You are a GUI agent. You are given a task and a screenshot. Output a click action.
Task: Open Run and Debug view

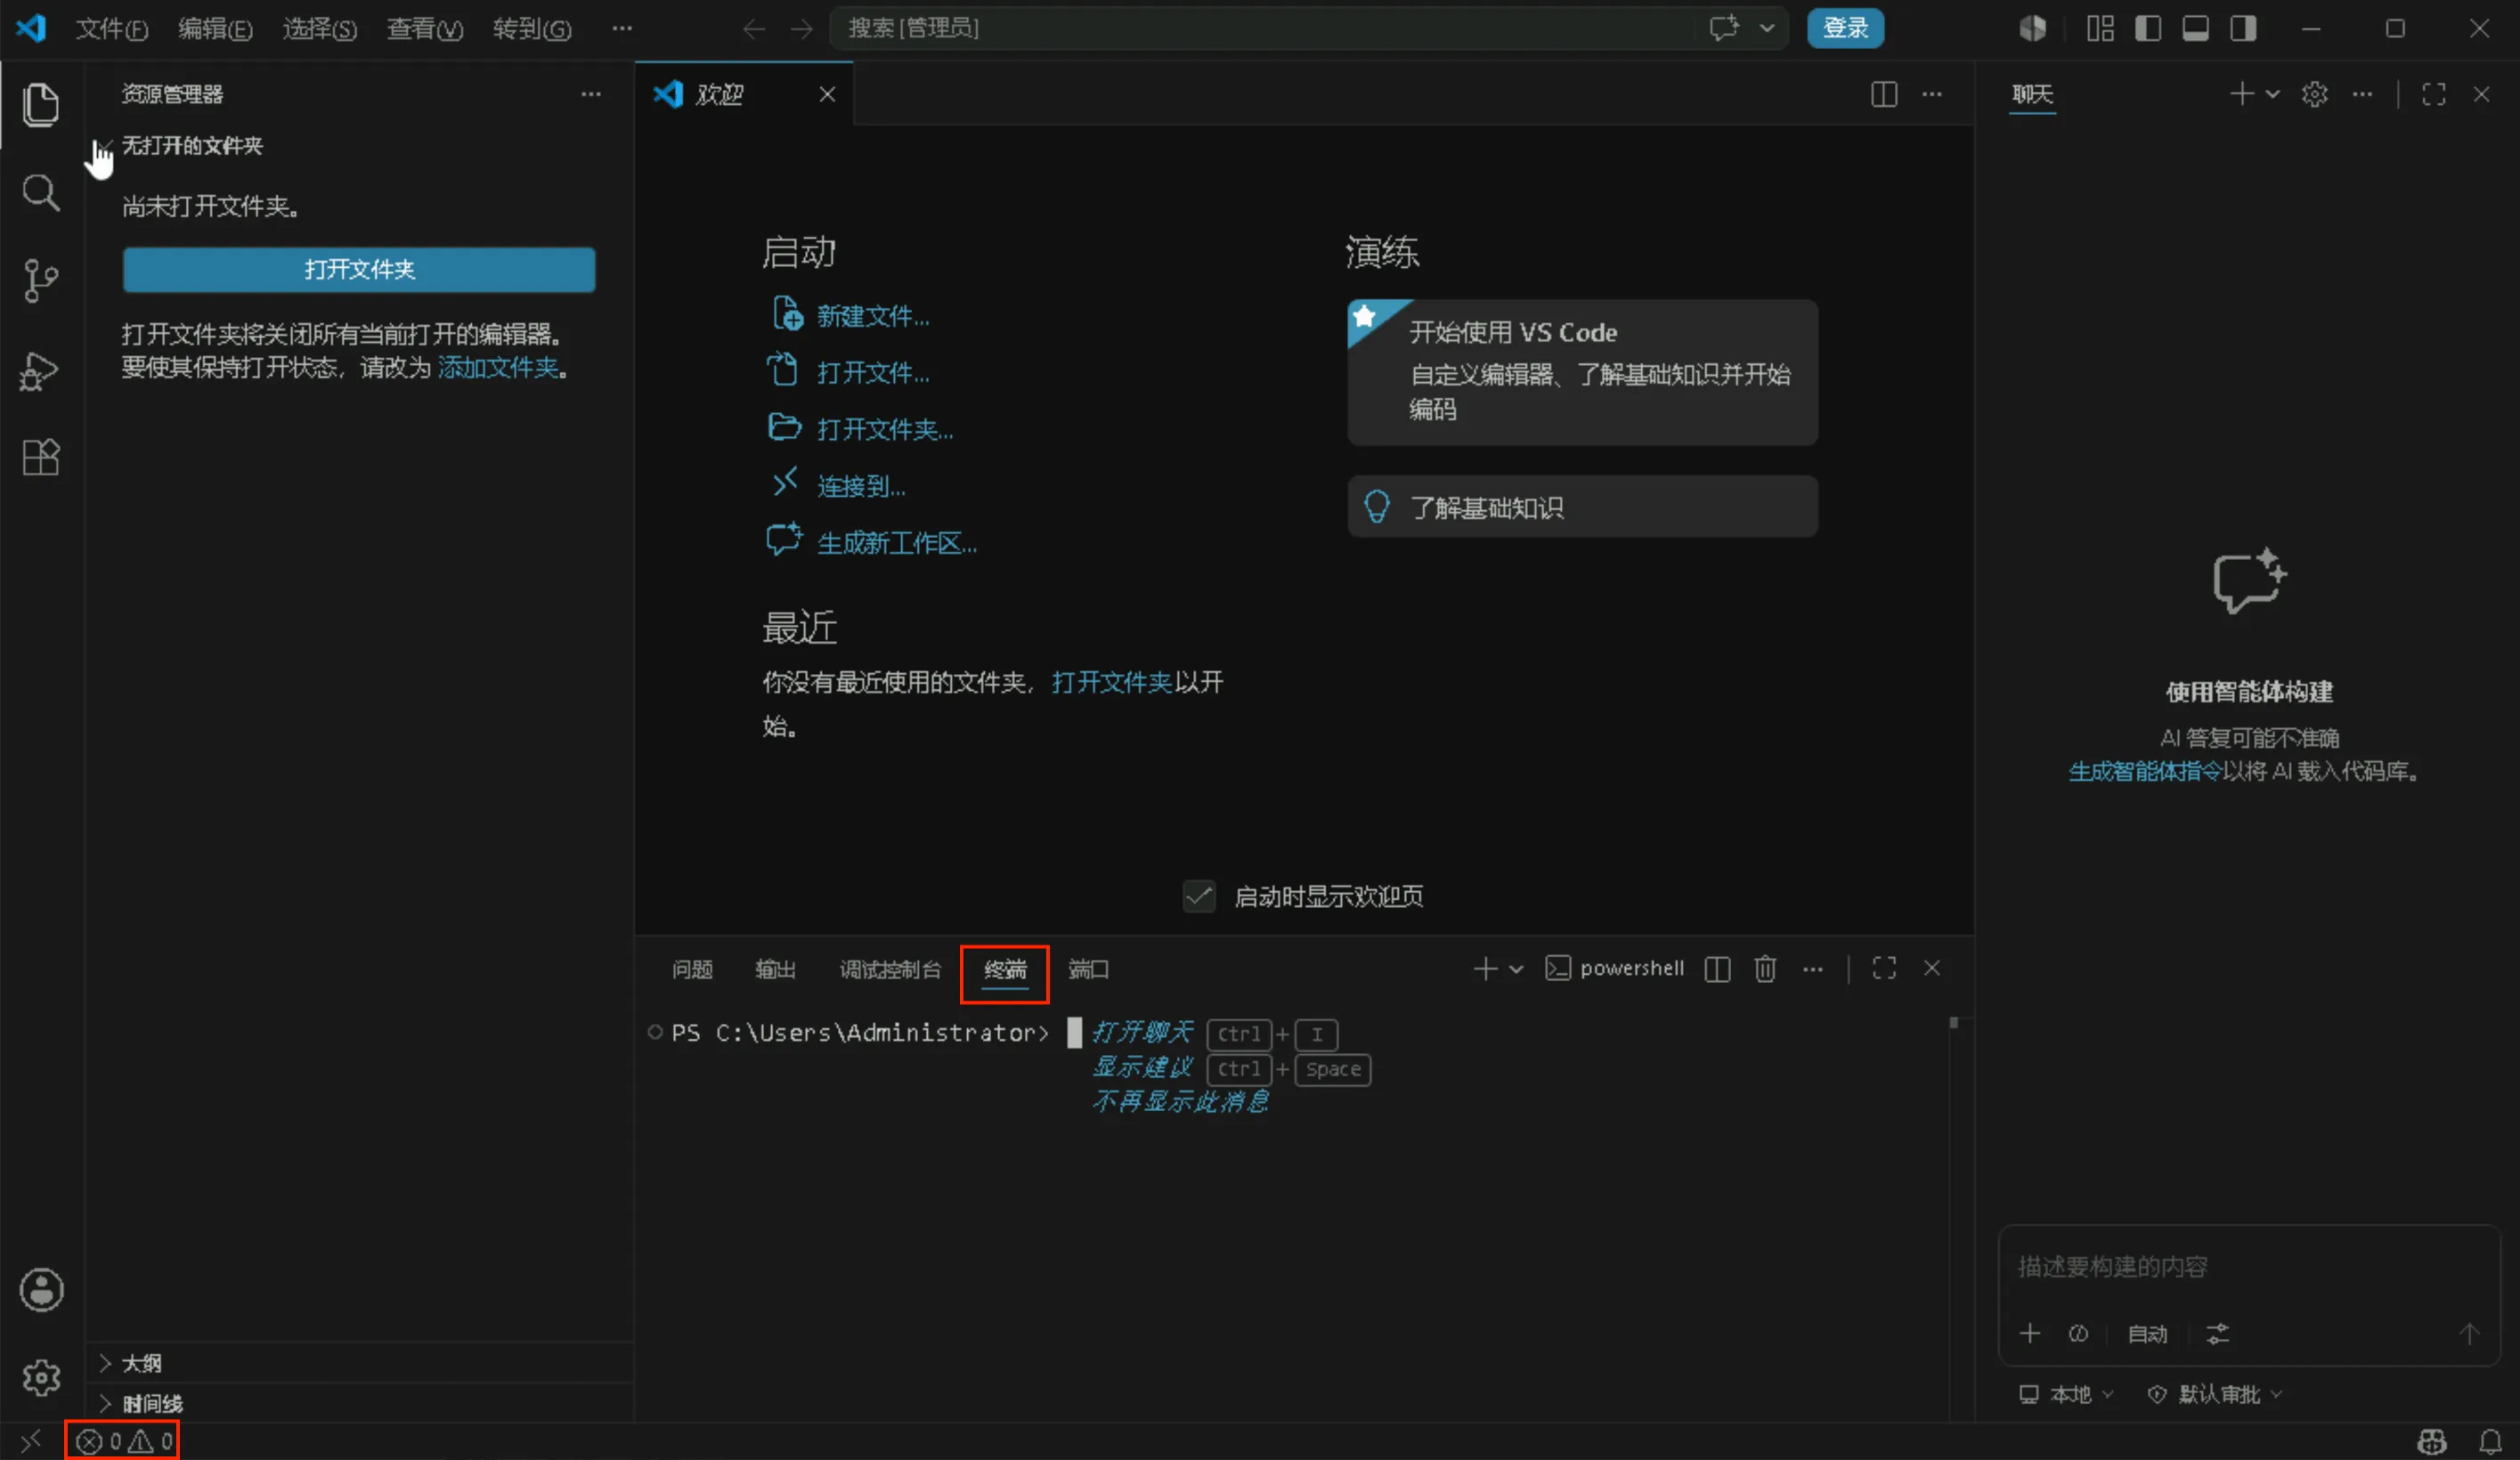click(x=40, y=370)
